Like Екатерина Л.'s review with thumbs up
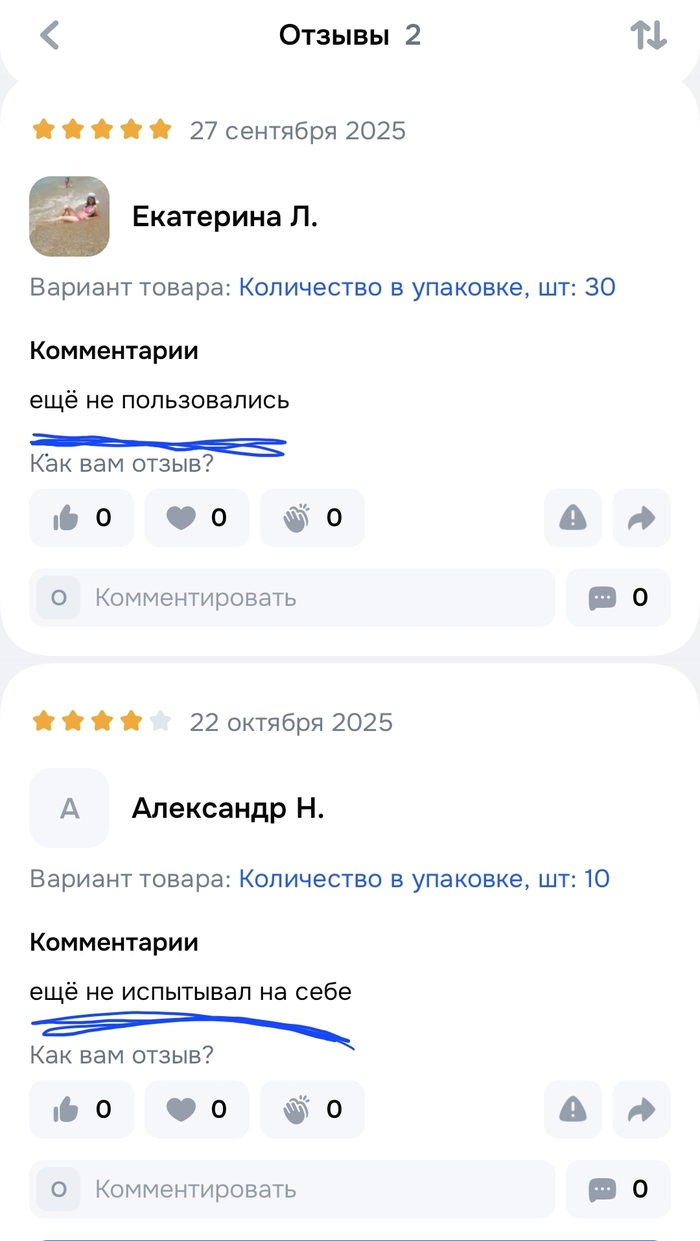The height and width of the screenshot is (1241, 700). tap(81, 518)
